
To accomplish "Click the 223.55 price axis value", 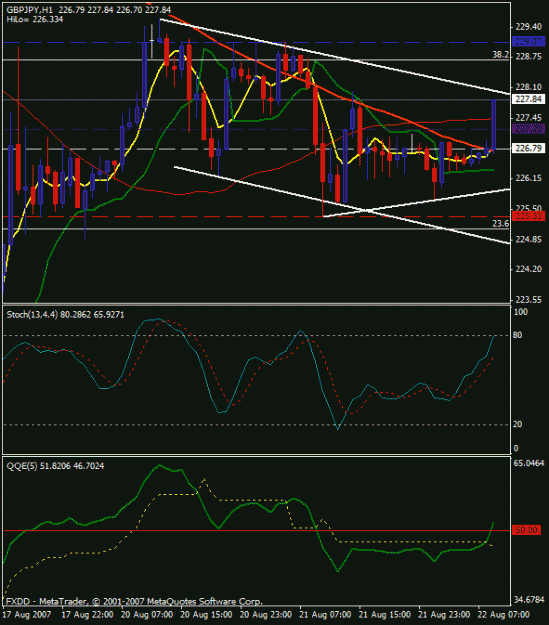I will (528, 300).
